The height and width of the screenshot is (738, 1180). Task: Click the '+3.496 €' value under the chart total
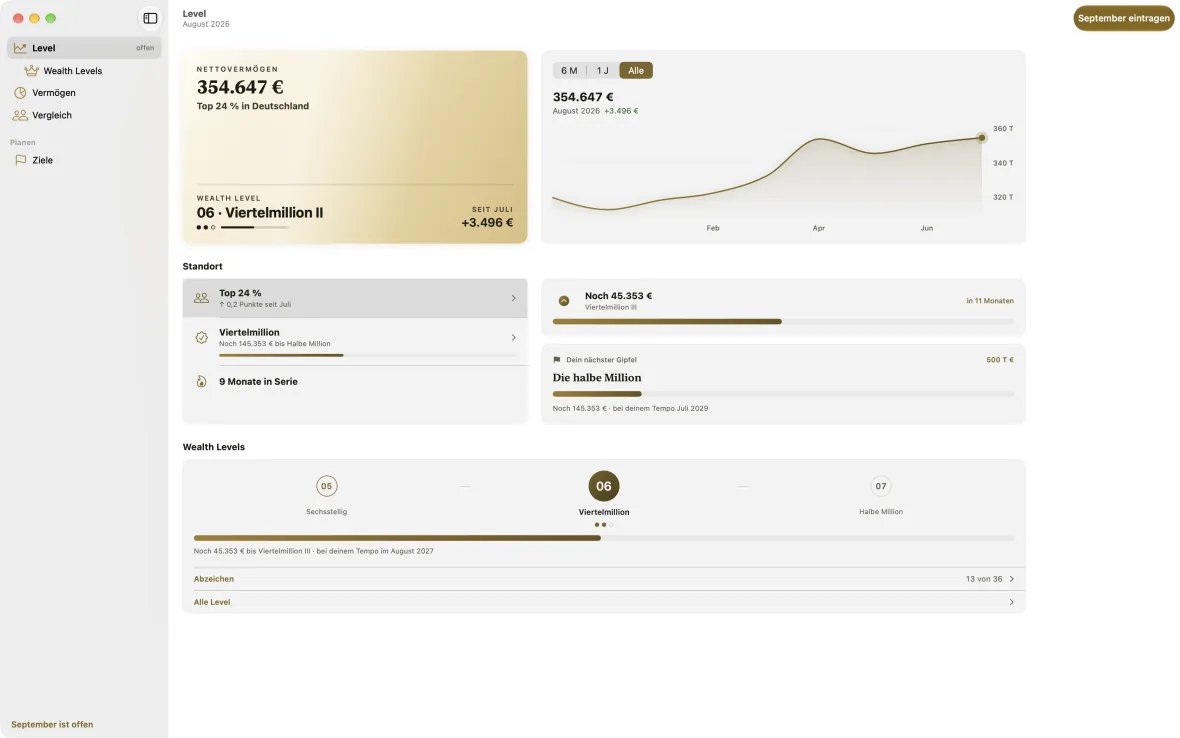[x=621, y=111]
